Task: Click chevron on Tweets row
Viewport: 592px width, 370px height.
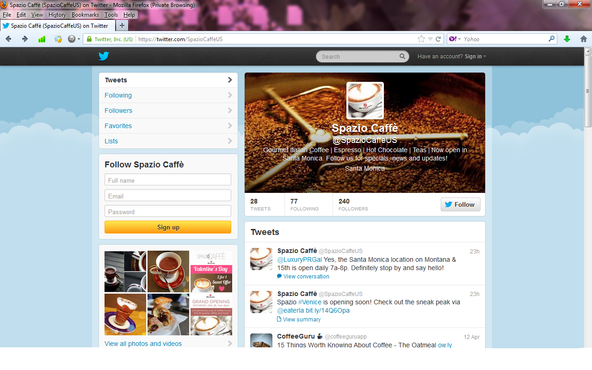Action: pos(230,80)
